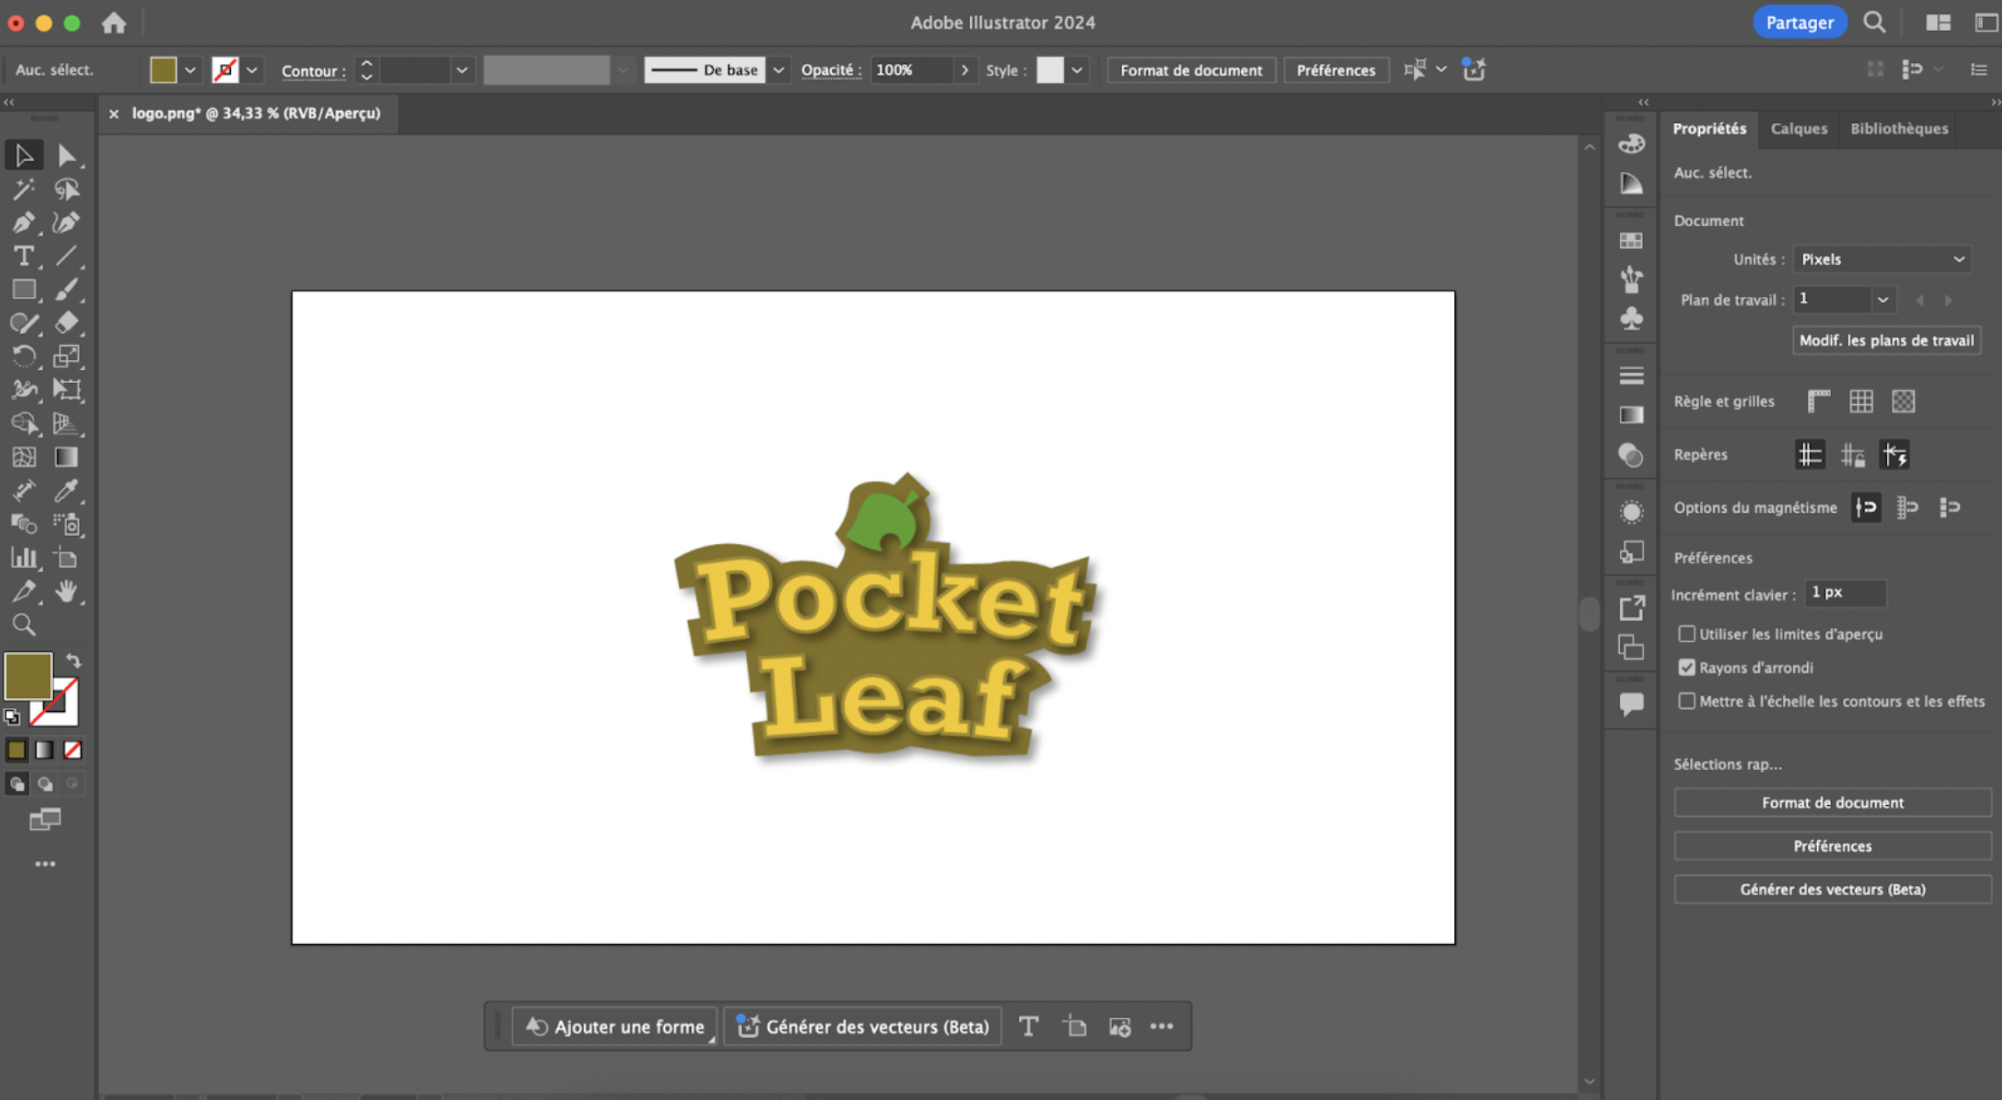Click Générer des vecteurs (Beta) panel button
This screenshot has height=1100, width=2002.
click(1832, 889)
